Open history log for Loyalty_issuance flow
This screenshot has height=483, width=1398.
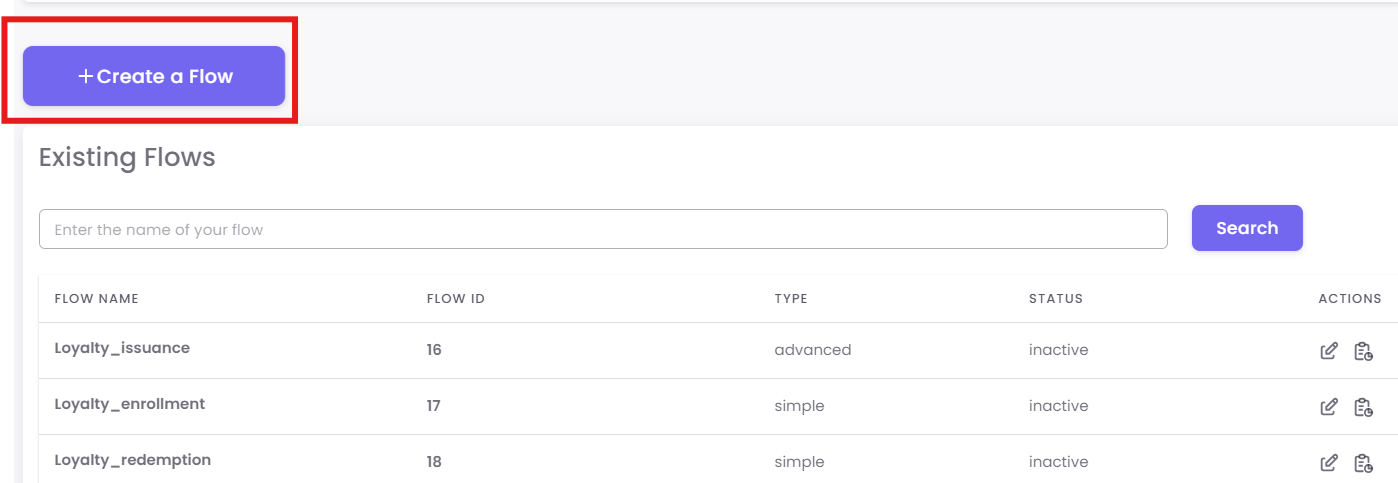(x=1363, y=351)
